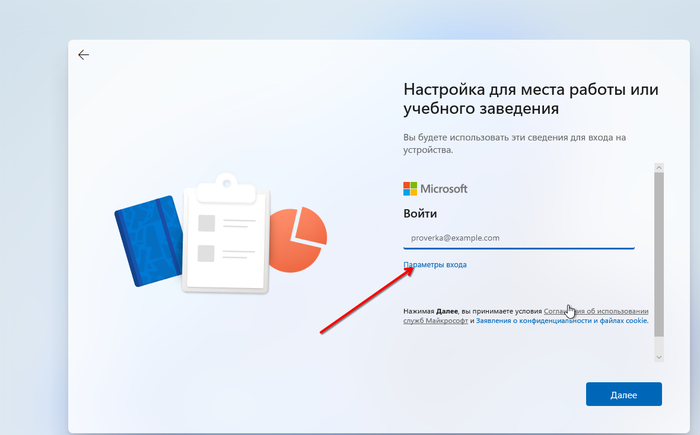Click the Войти heading

point(420,214)
